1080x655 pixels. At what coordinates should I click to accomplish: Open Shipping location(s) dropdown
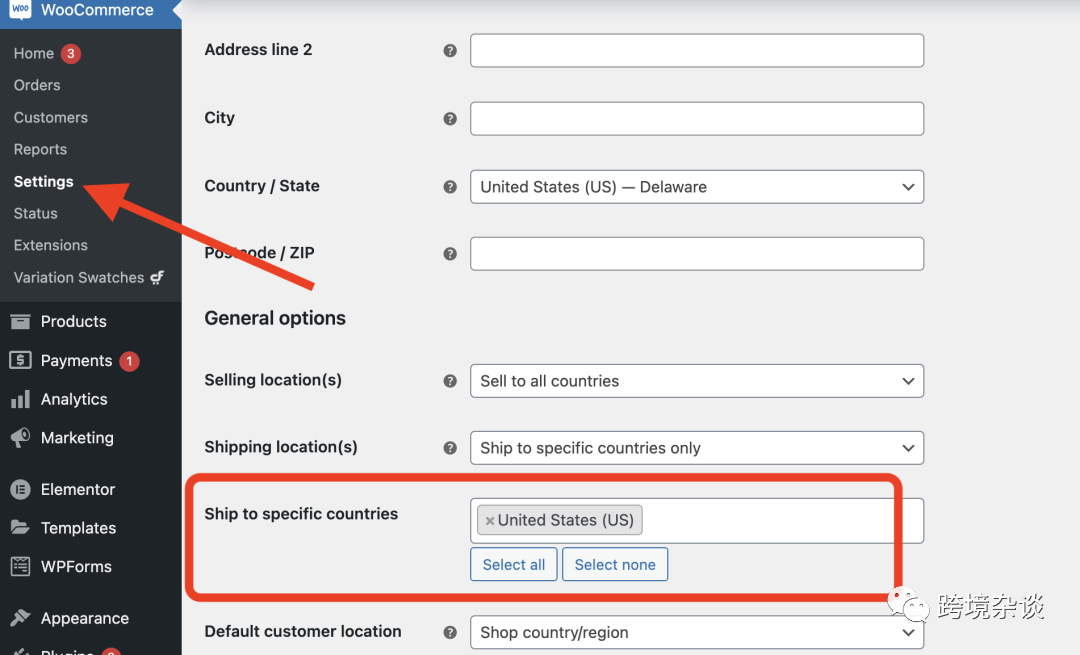coord(696,448)
